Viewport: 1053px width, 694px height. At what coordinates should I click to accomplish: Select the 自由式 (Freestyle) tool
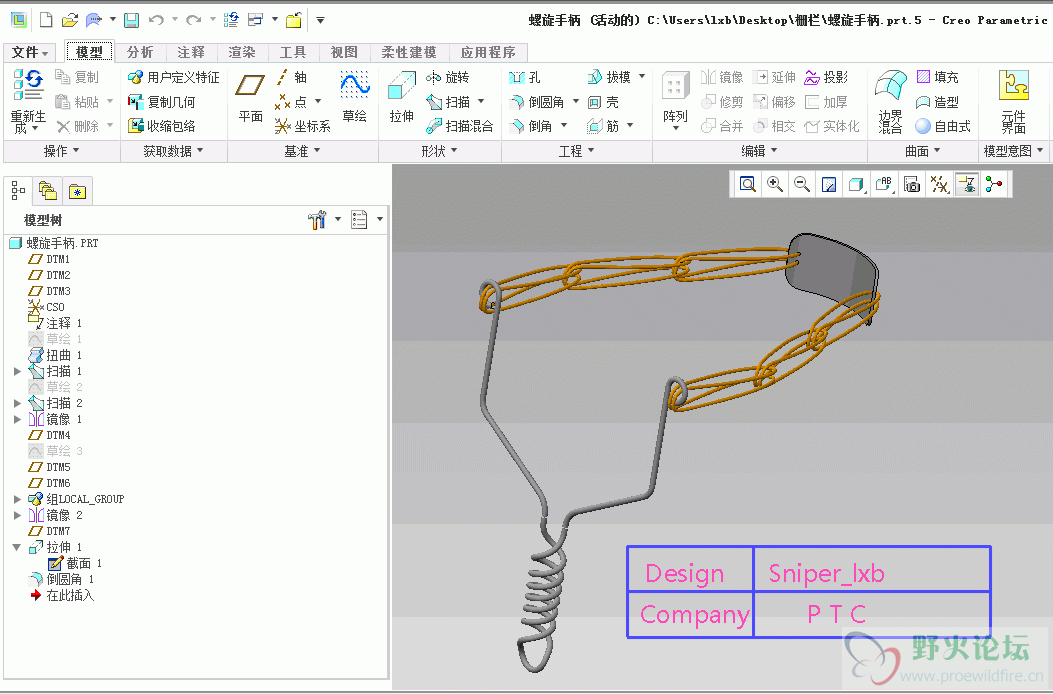coord(944,126)
